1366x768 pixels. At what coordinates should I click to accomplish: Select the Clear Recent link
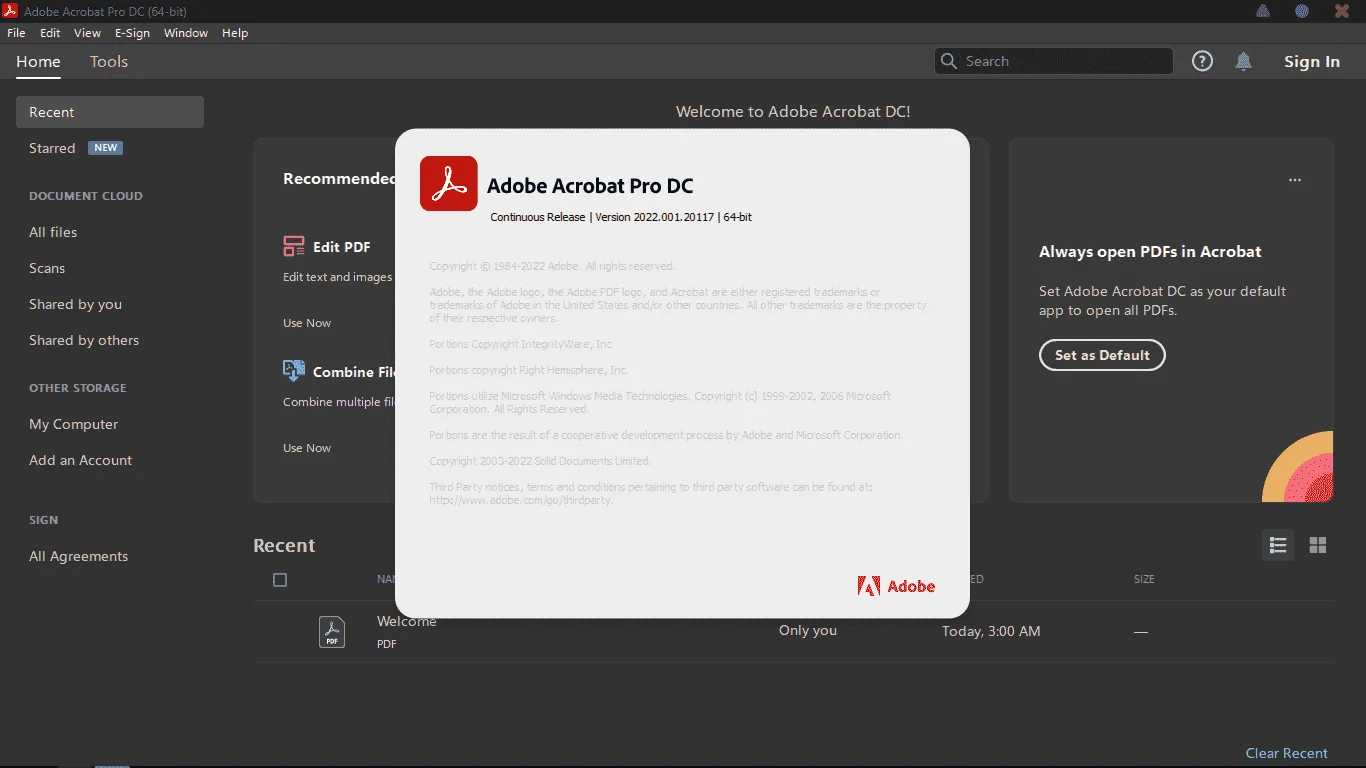1286,753
